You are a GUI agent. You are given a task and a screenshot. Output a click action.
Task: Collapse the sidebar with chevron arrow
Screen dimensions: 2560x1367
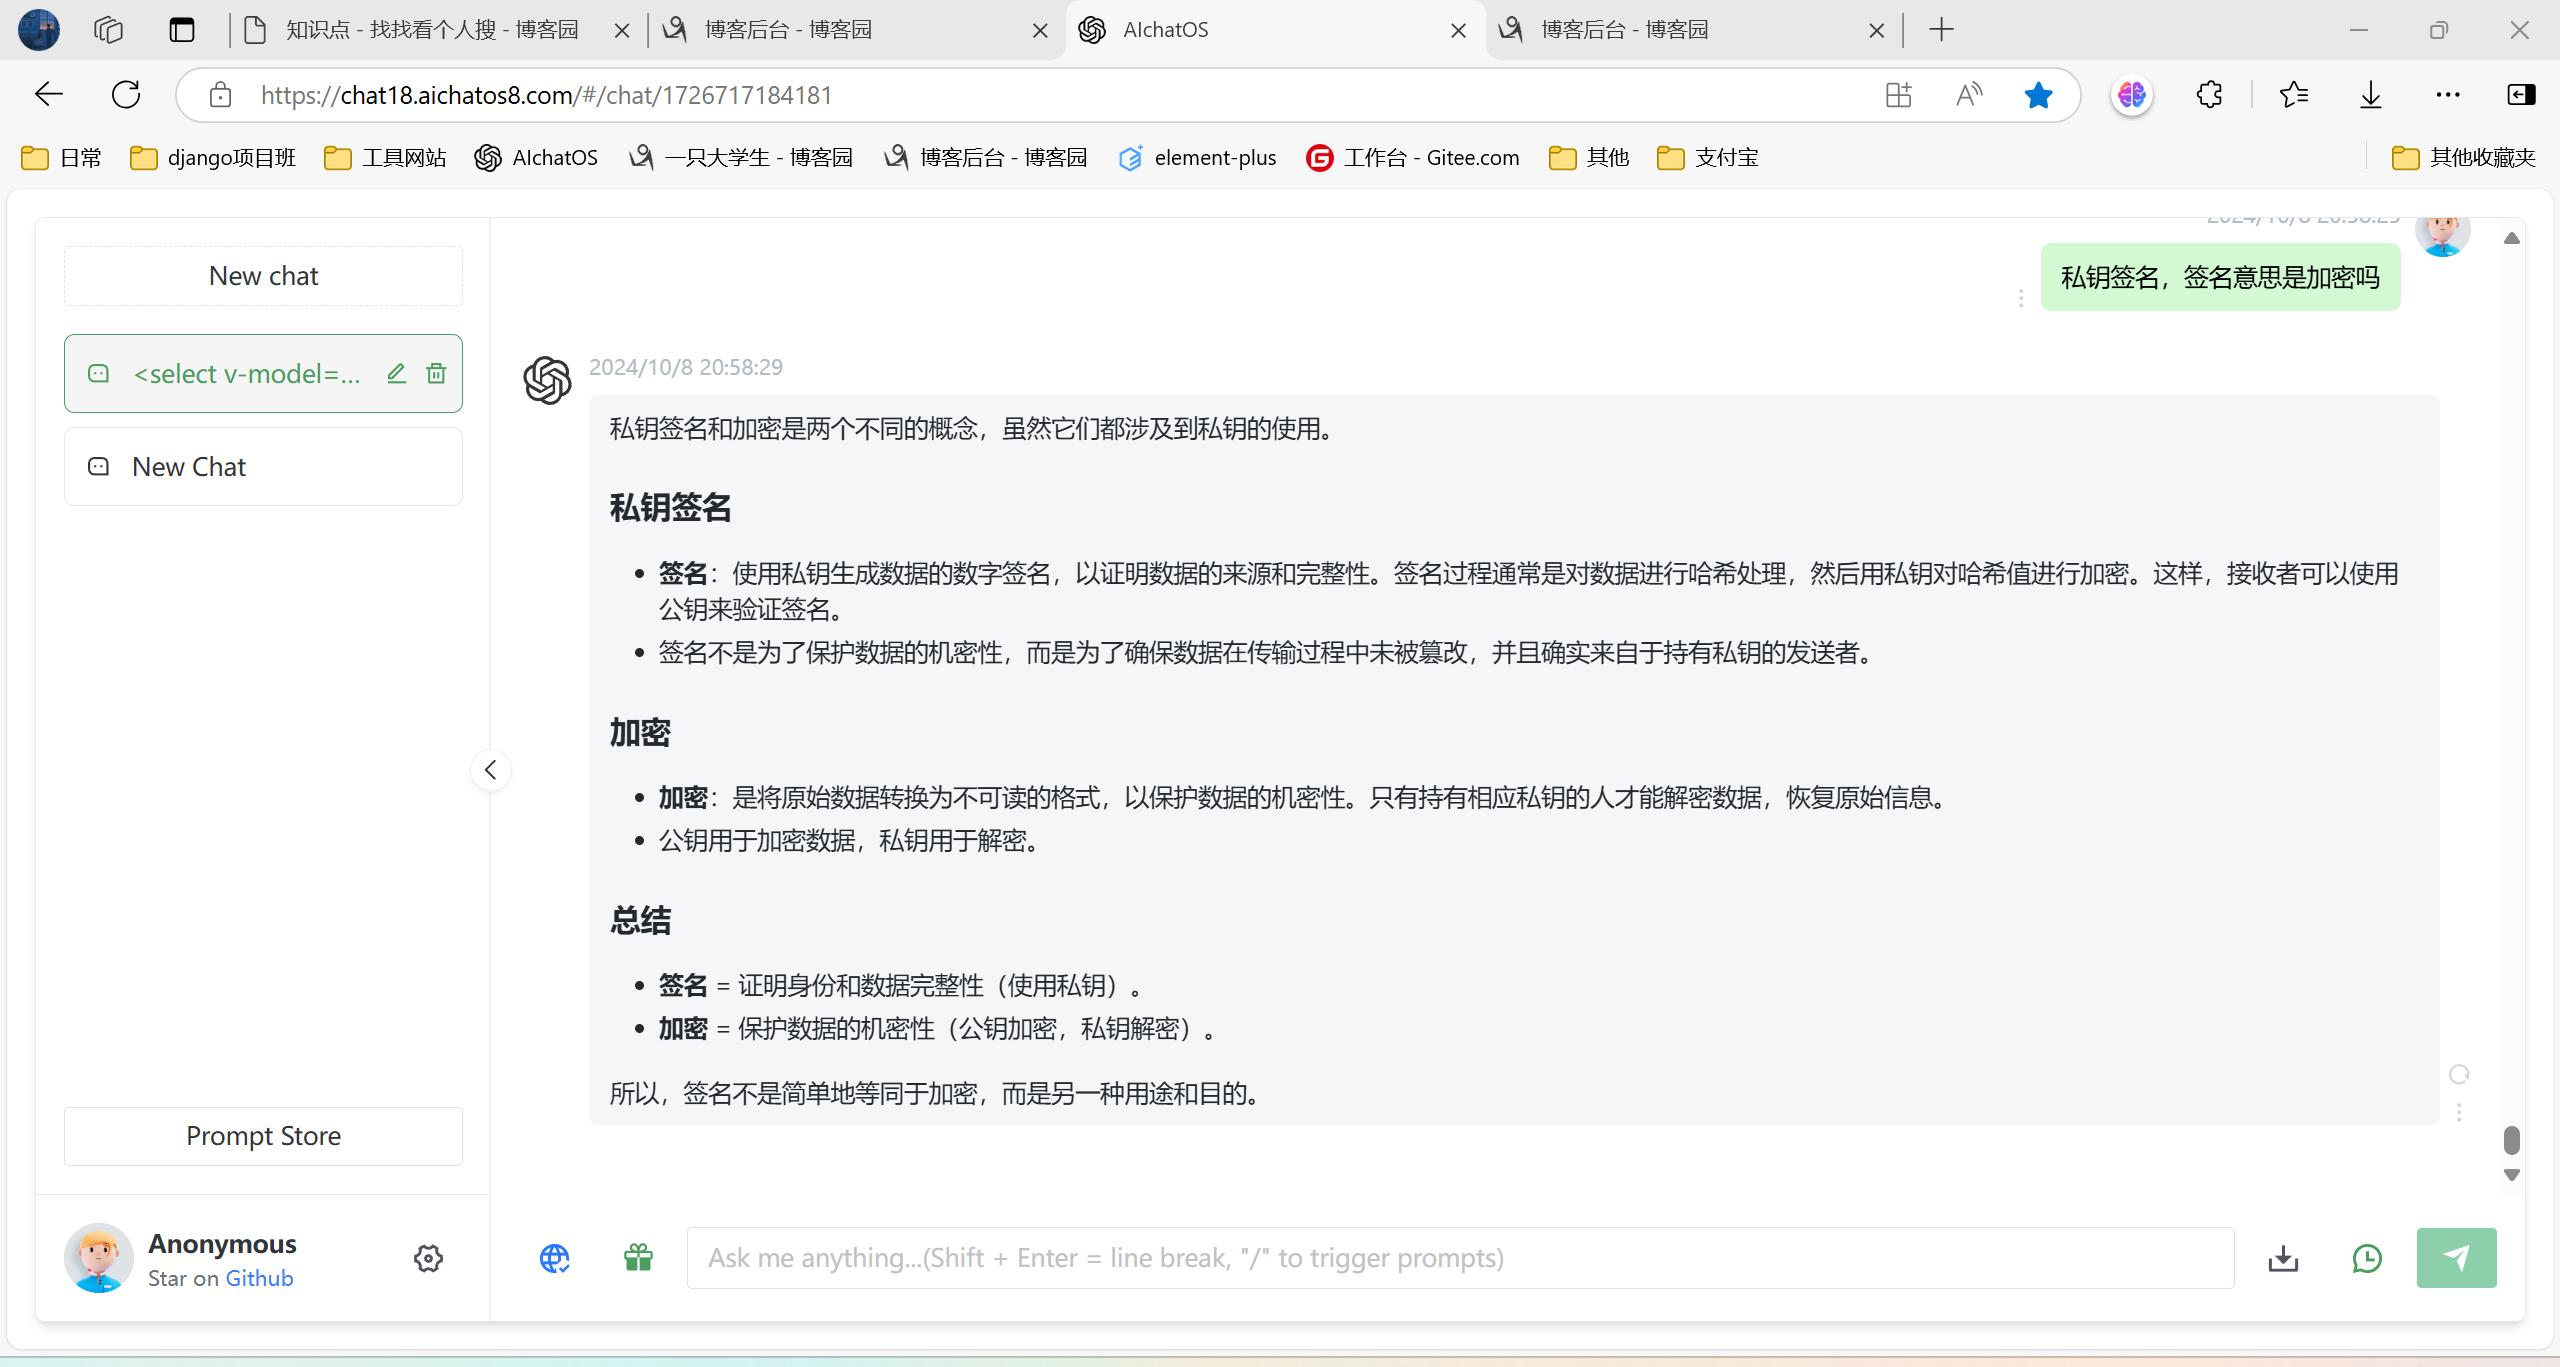490,770
